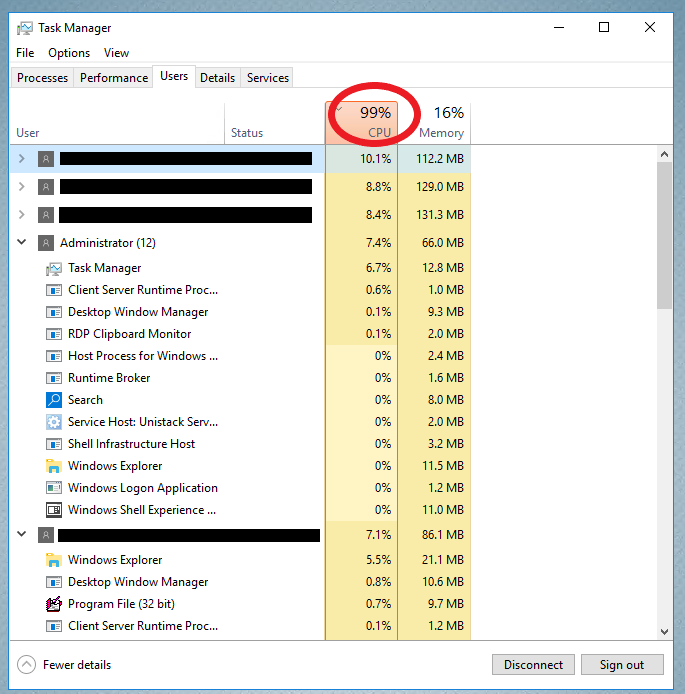Select the Runtime Broker process name

[109, 378]
